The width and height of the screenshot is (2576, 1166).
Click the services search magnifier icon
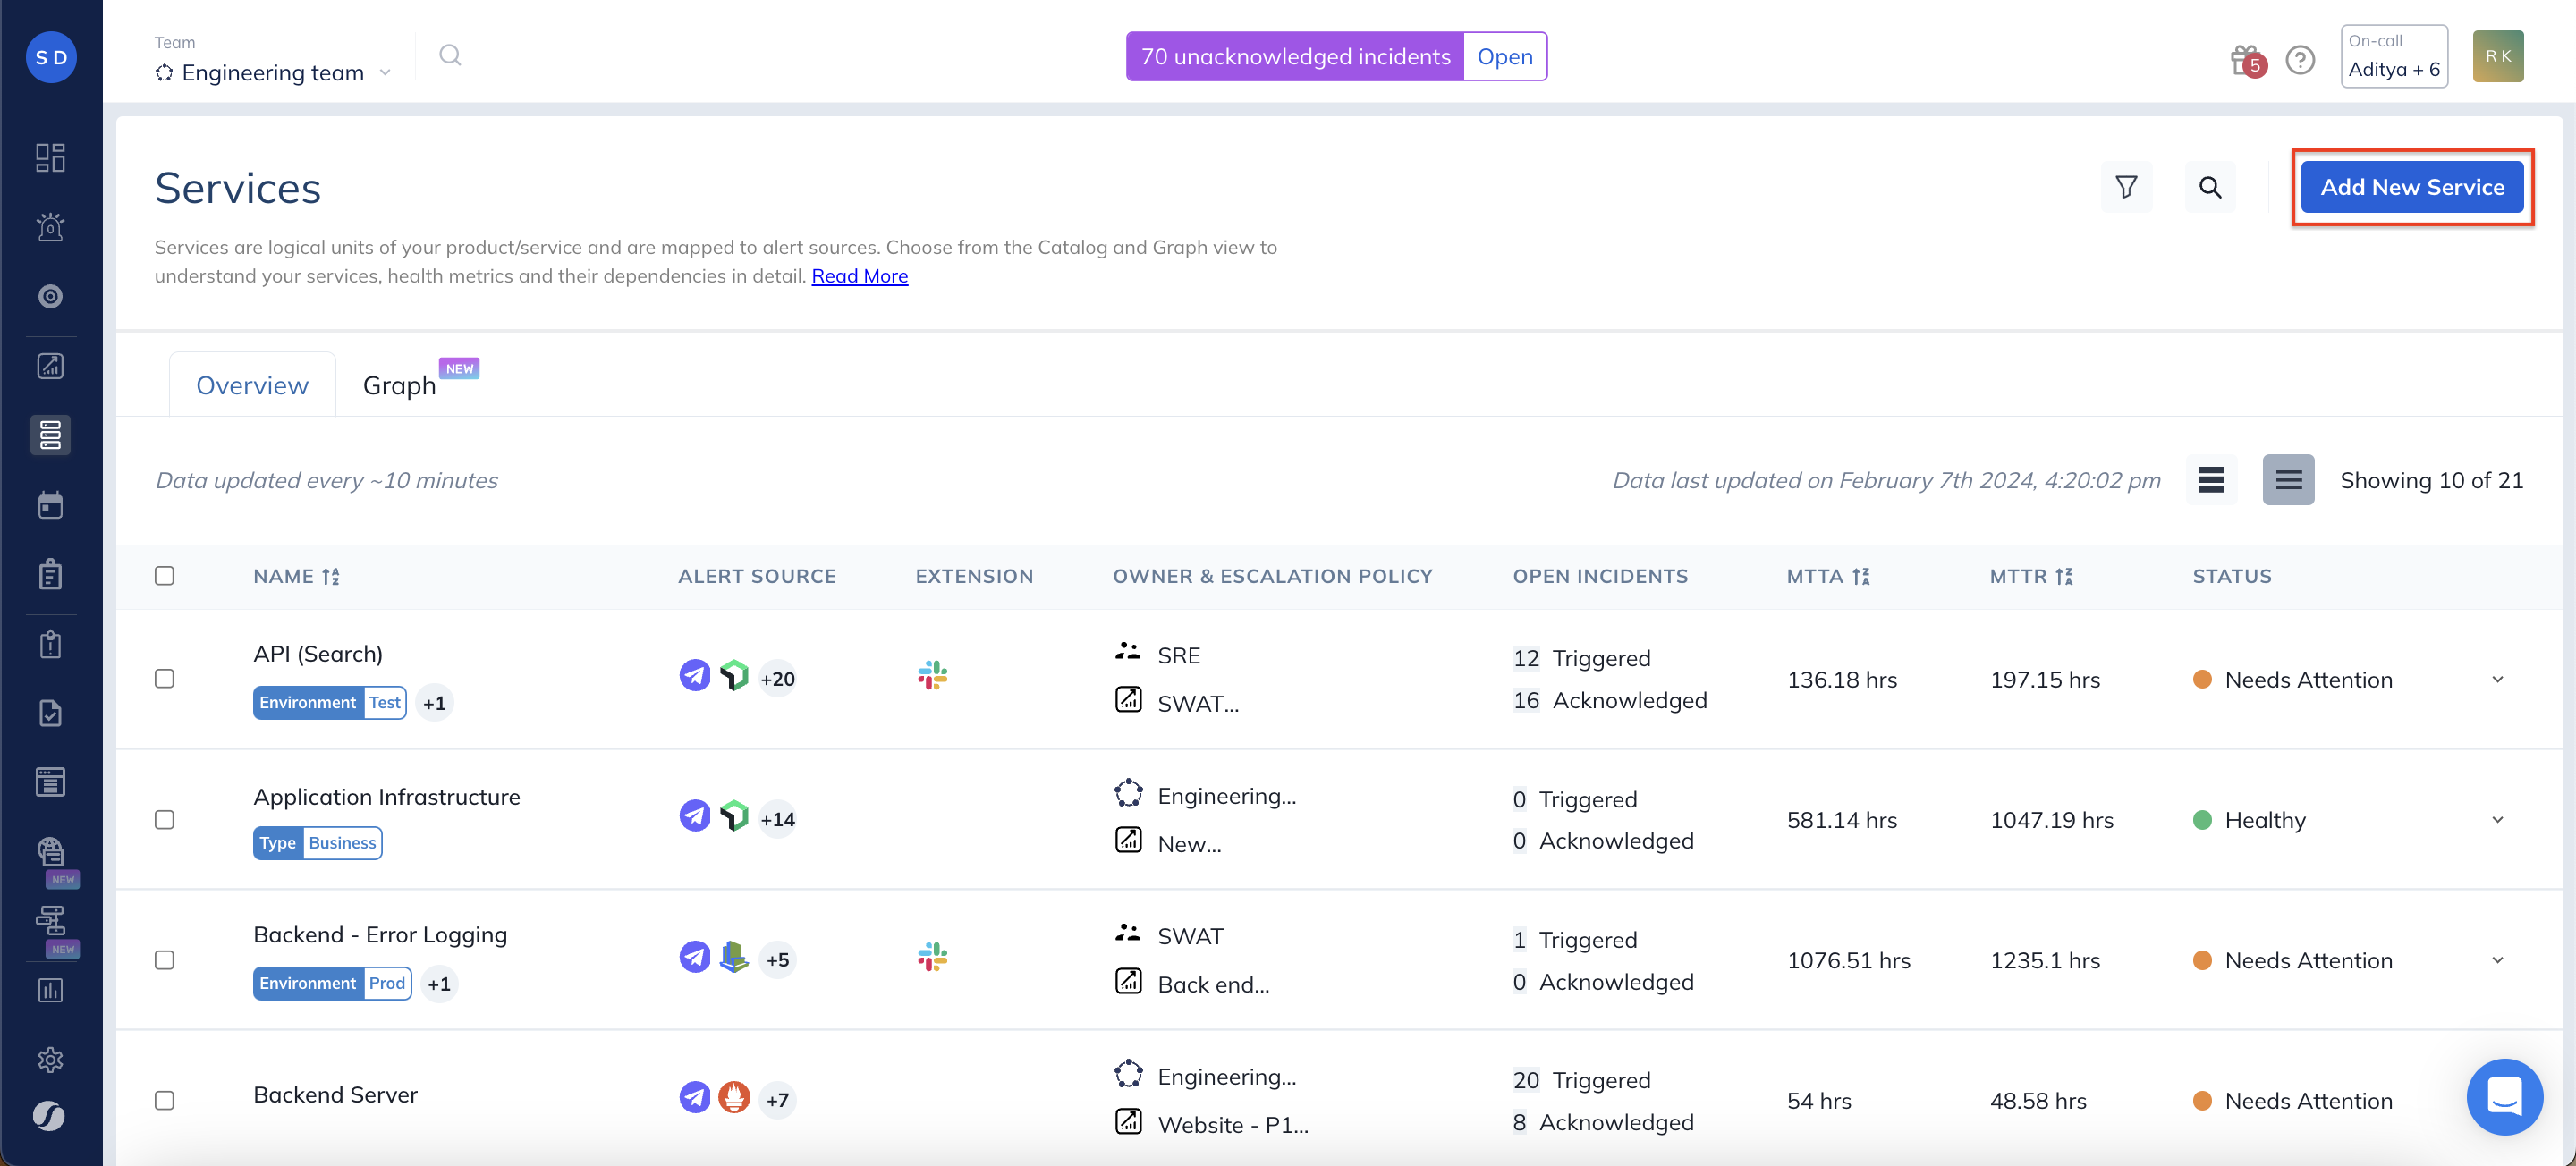2209,187
